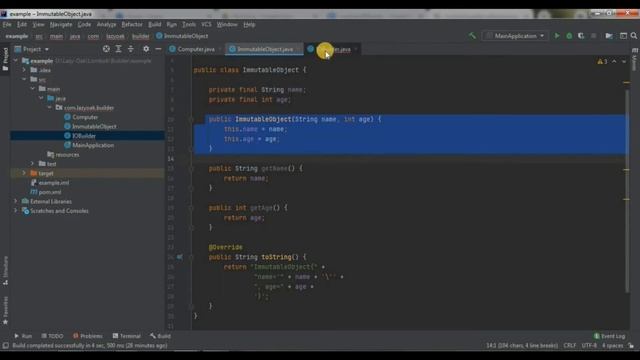
Task: Open the Build tool window
Action: tap(160, 336)
